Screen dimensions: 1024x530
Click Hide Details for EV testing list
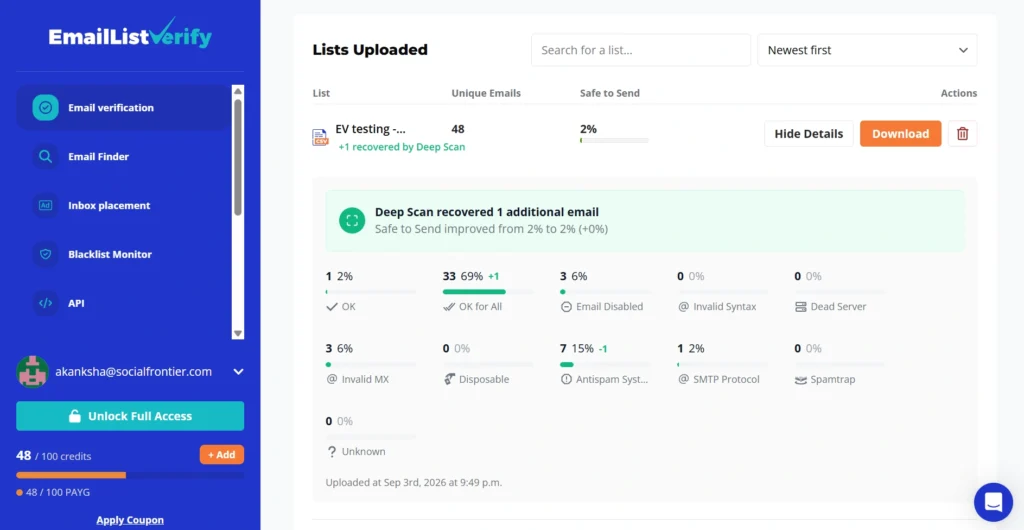pos(808,134)
